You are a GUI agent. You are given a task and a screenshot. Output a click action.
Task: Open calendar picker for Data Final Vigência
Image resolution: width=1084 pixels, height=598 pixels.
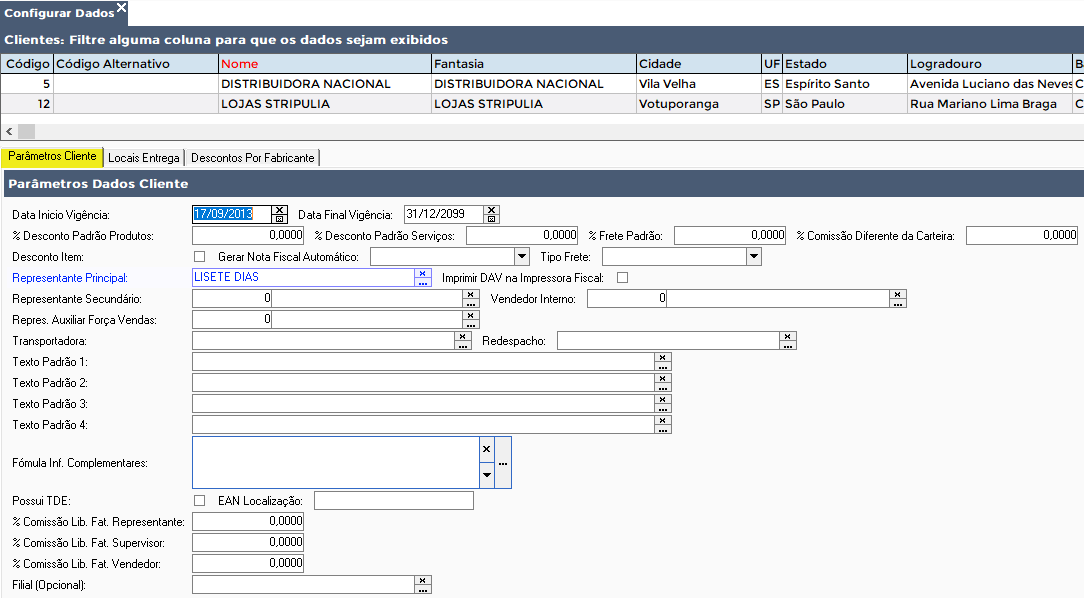492,218
